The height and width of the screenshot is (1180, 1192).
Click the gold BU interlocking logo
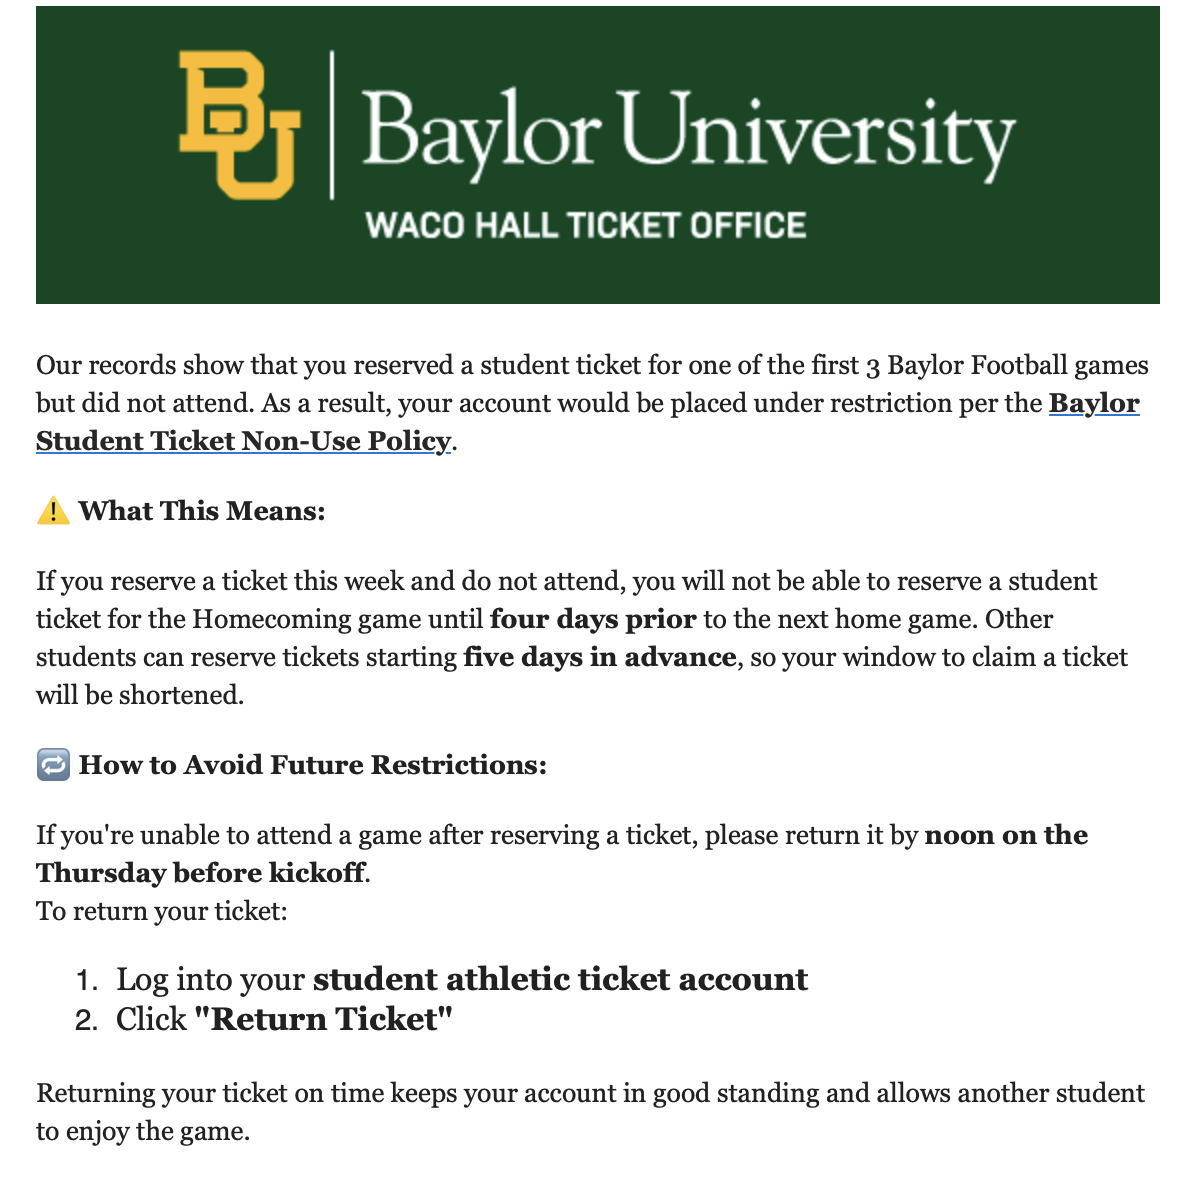point(240,124)
